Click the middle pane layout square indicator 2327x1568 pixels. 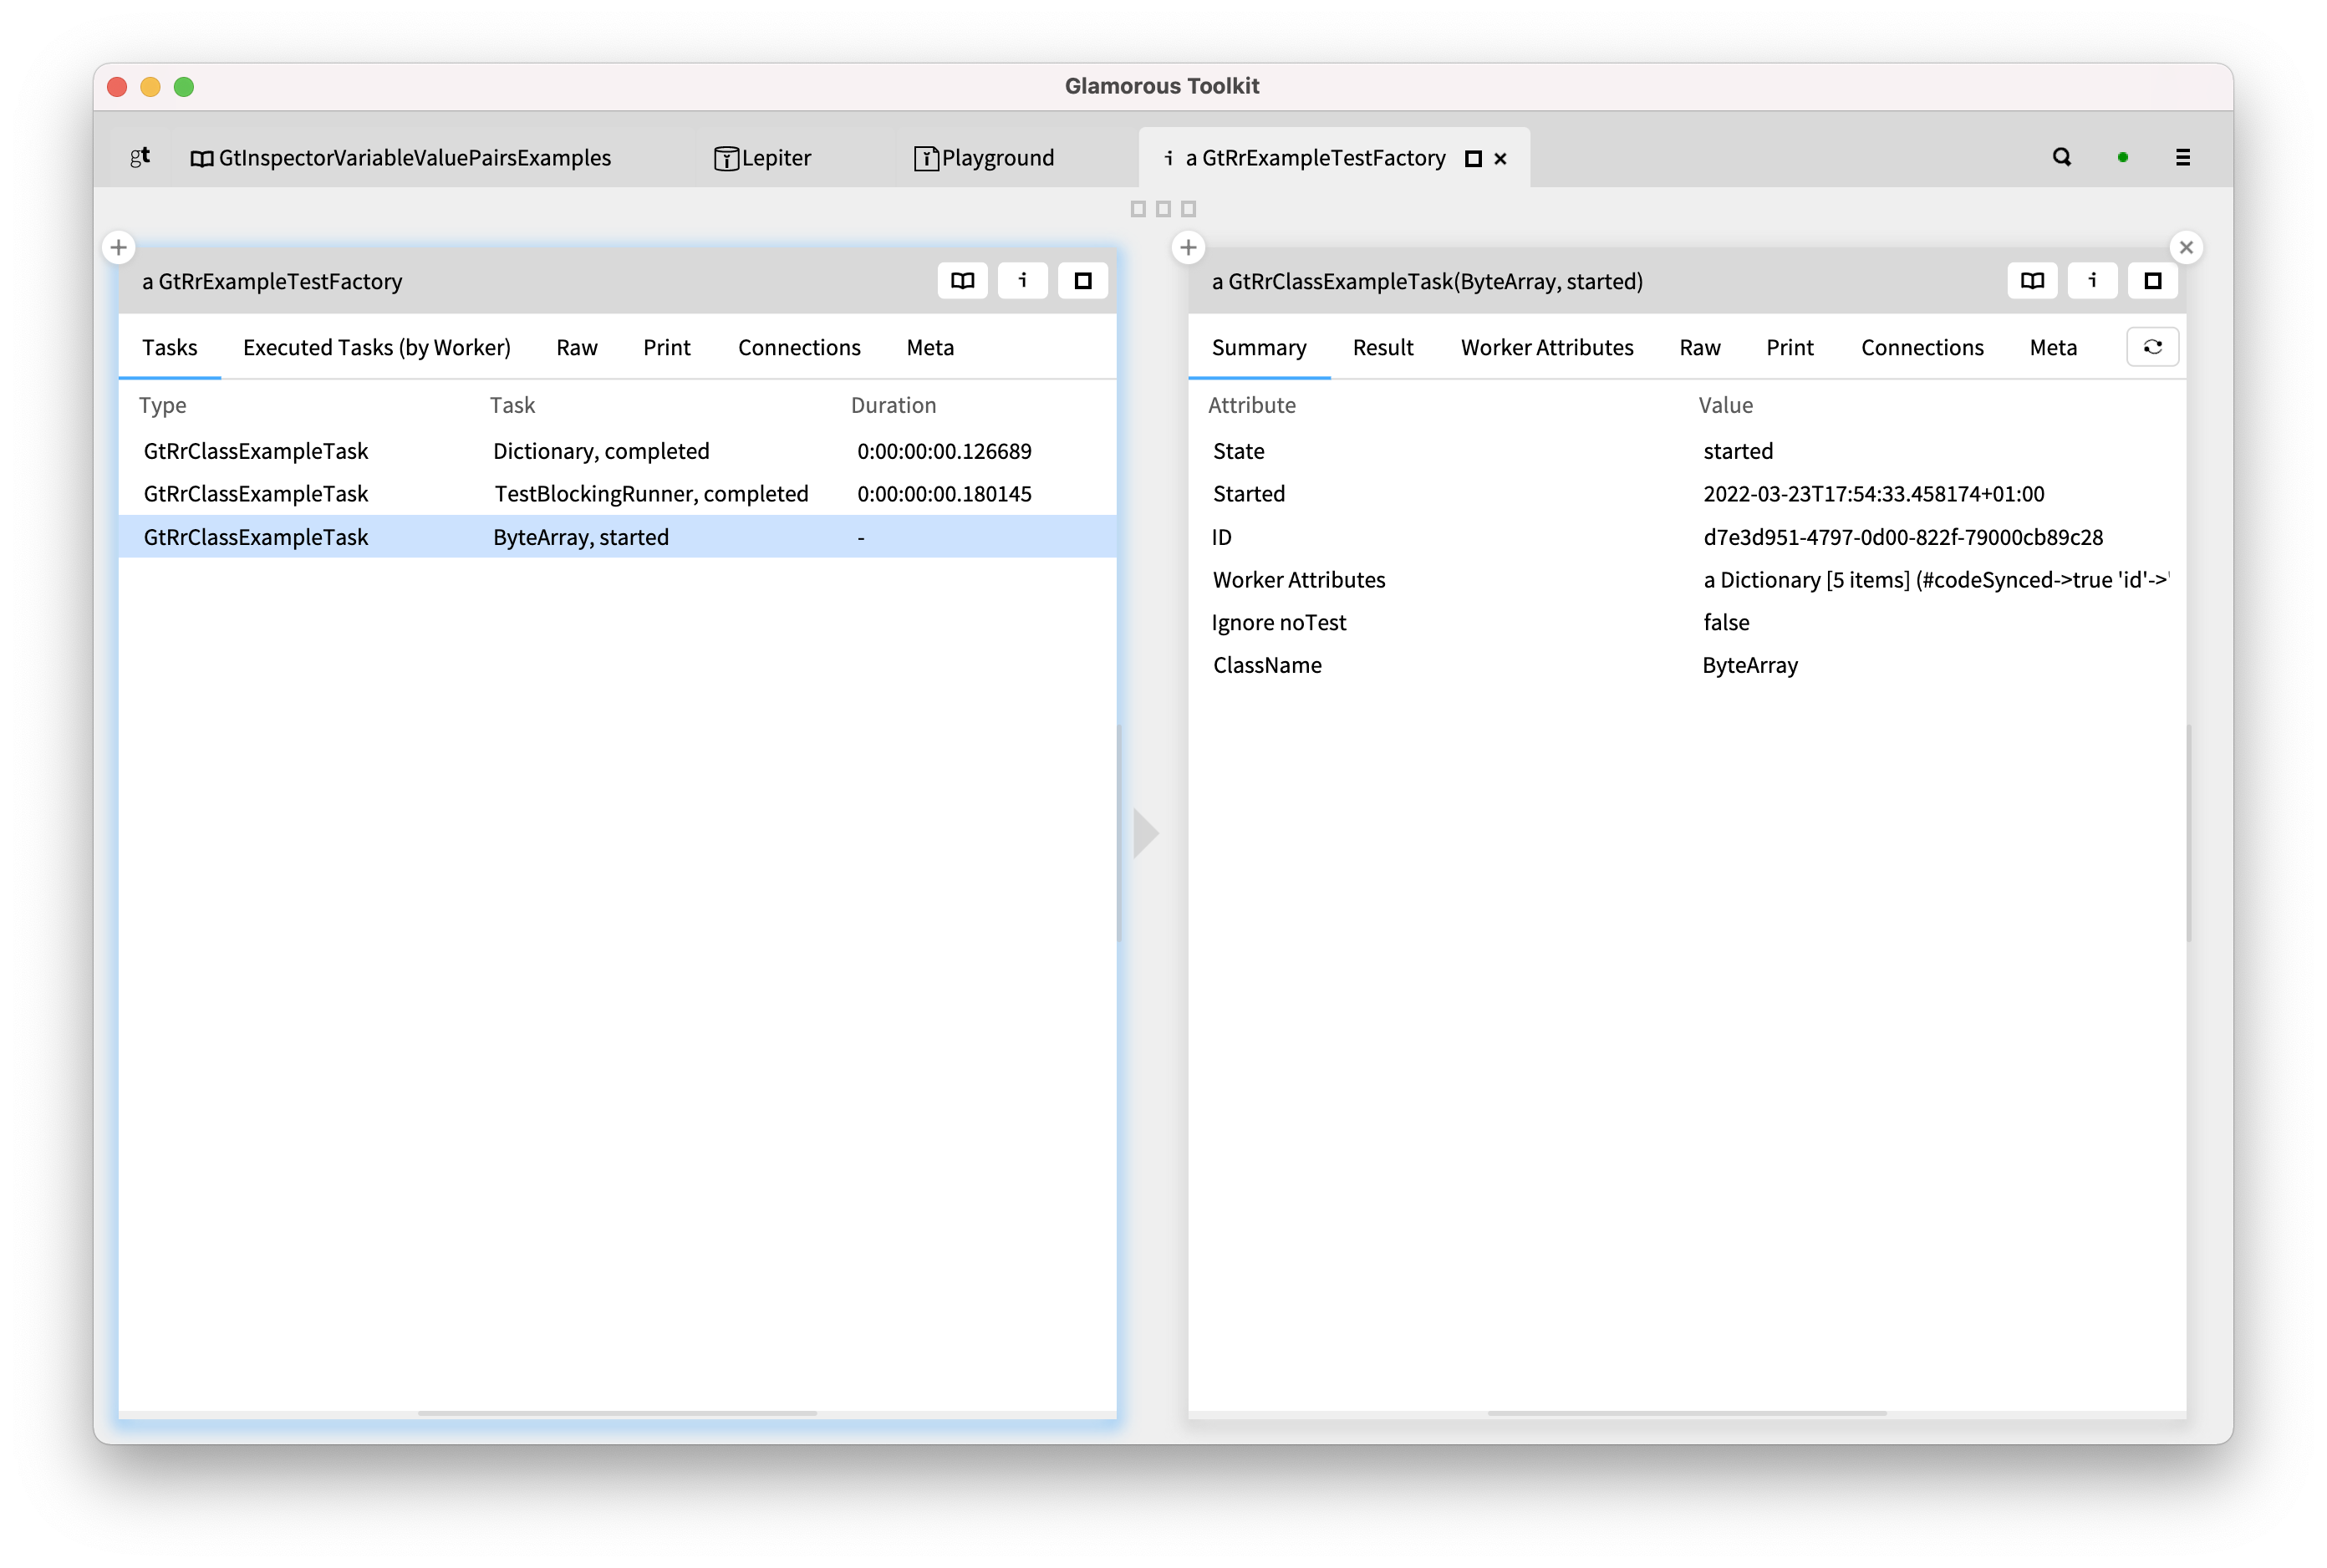click(x=1163, y=209)
